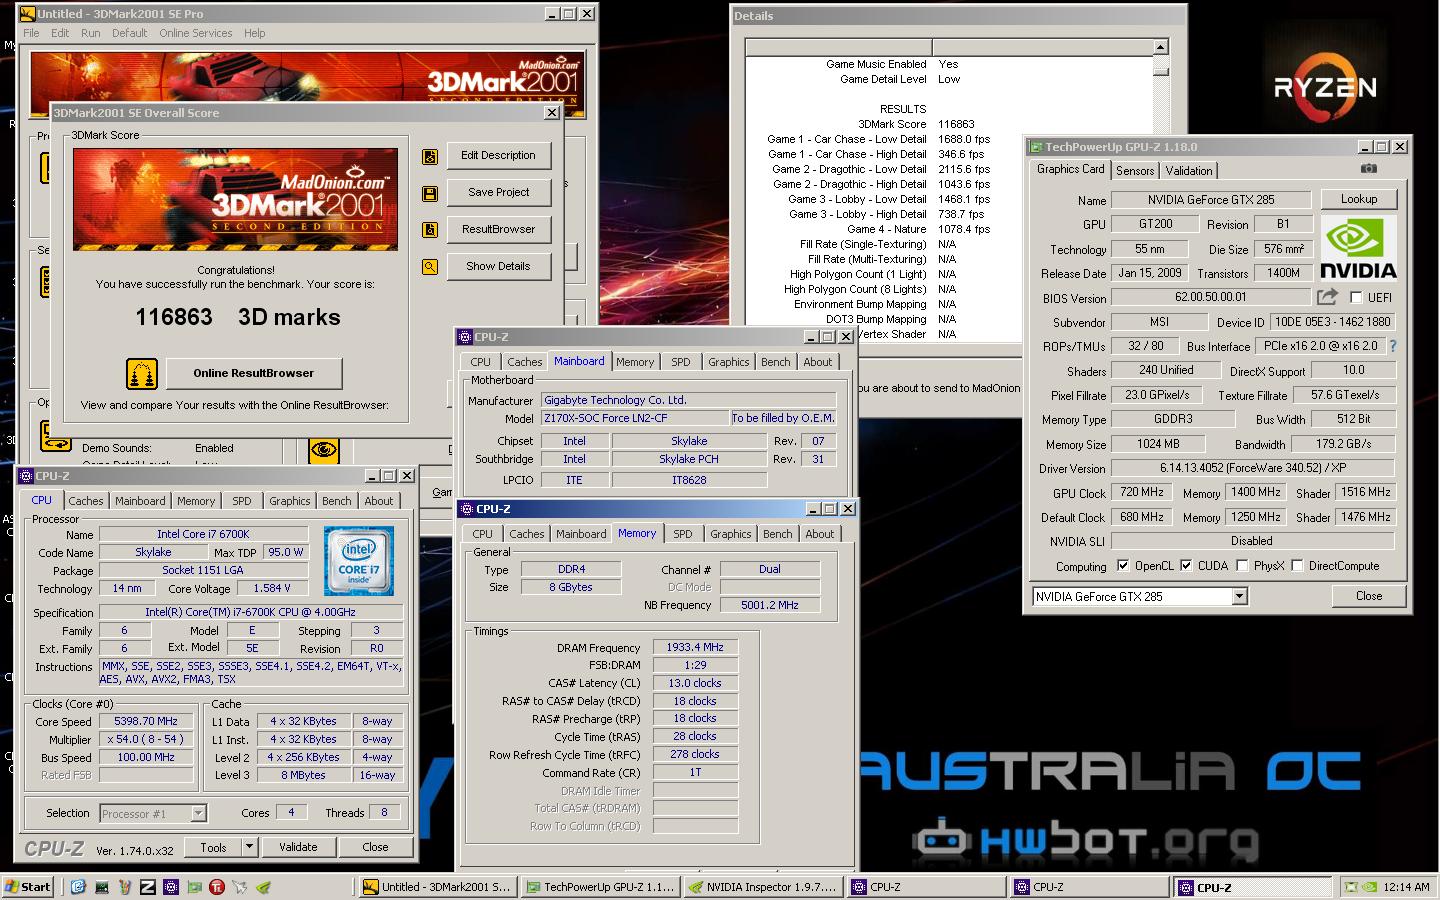This screenshot has height=900, width=1440.
Task: Open the Online Services menu
Action: coord(196,33)
